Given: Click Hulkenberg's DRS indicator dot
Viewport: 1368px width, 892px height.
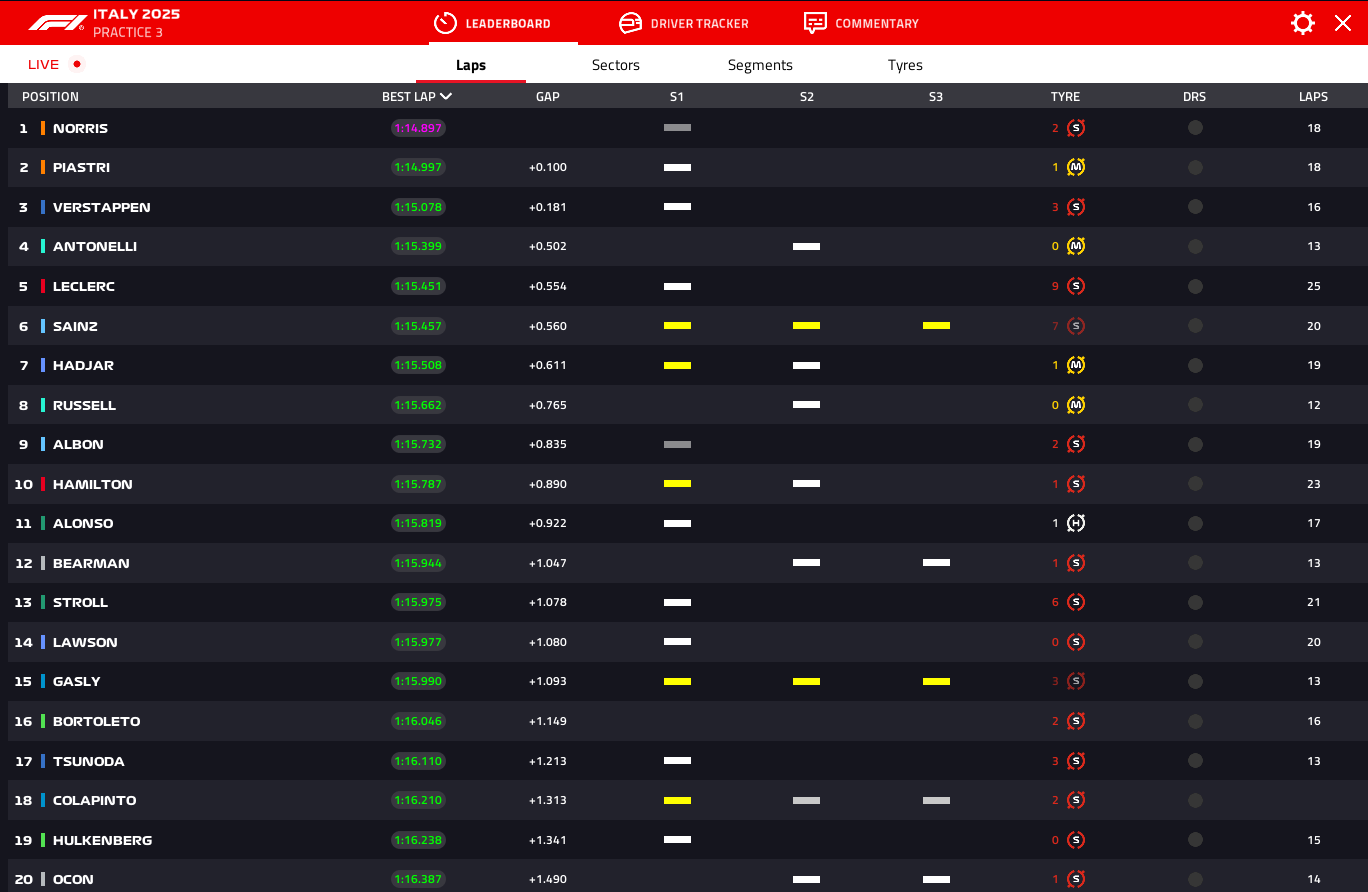Looking at the screenshot, I should click(x=1195, y=840).
